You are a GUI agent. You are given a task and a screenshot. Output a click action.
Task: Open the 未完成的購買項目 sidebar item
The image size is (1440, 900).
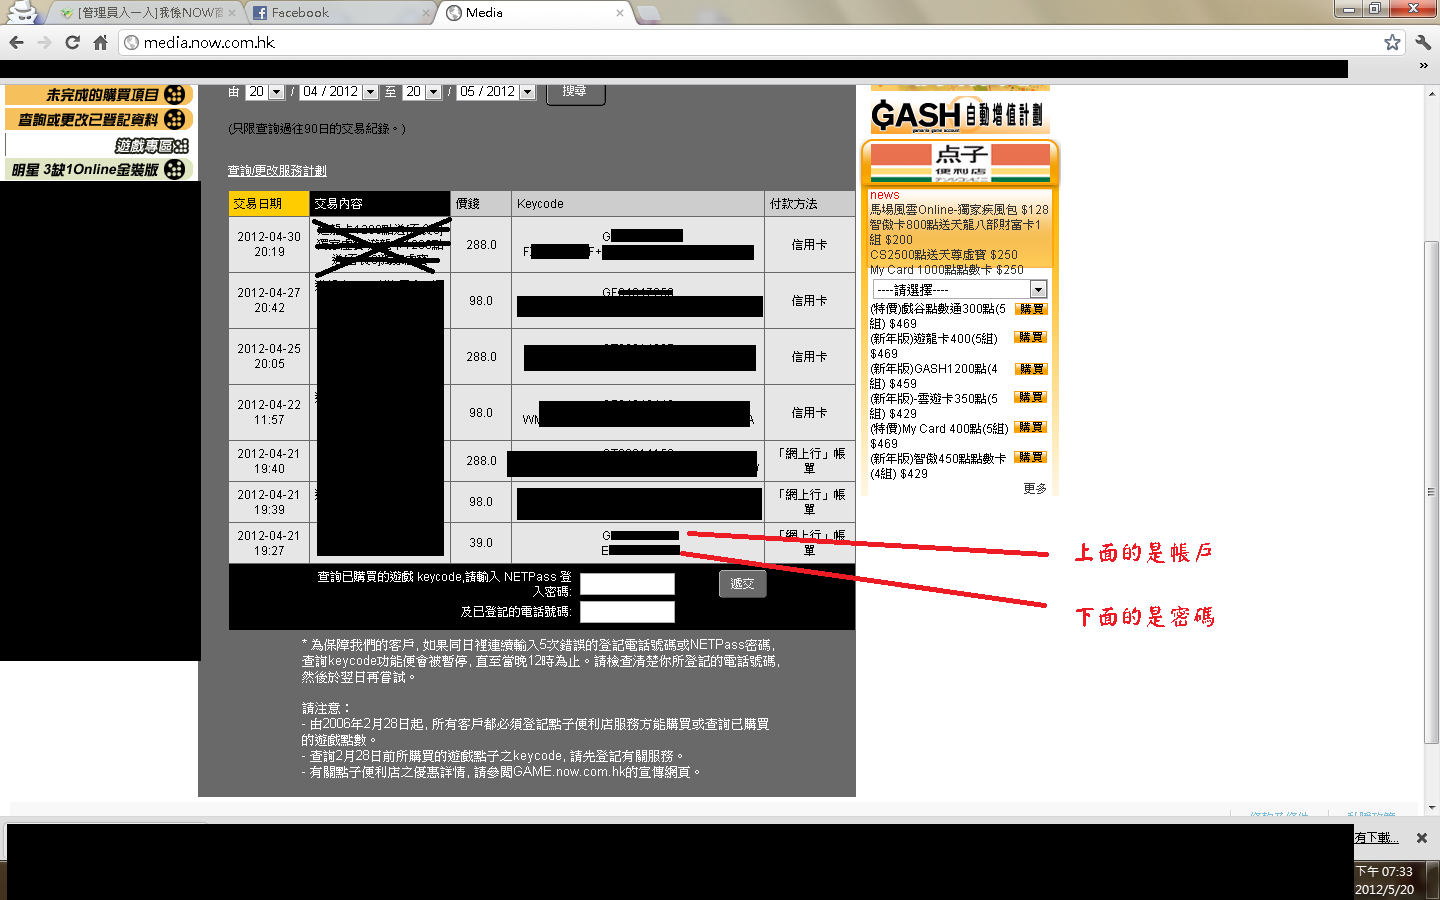[x=100, y=95]
